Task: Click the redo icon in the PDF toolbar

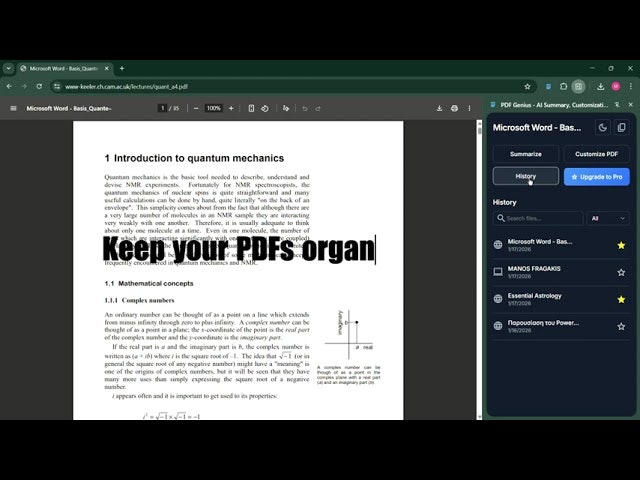Action: tap(318, 109)
